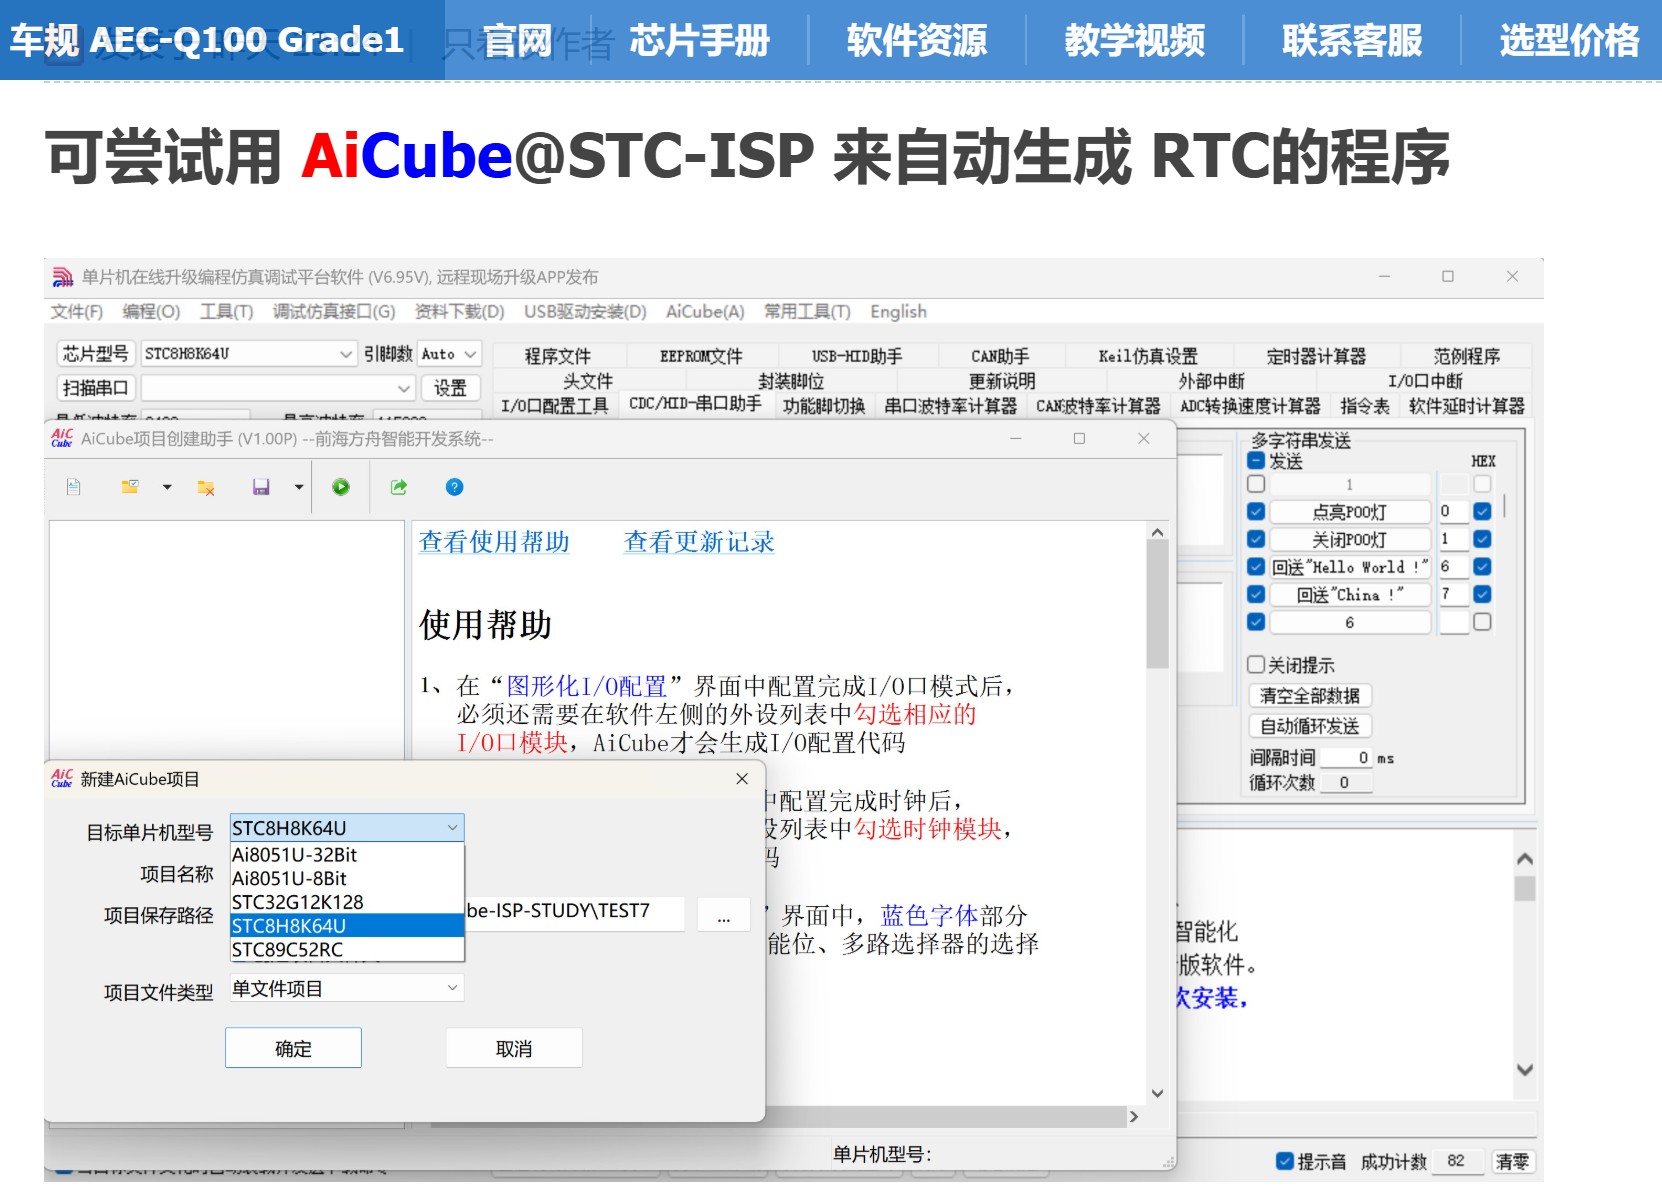1662x1202 pixels.
Task: Open the 文件(F) menu
Action: 77,312
